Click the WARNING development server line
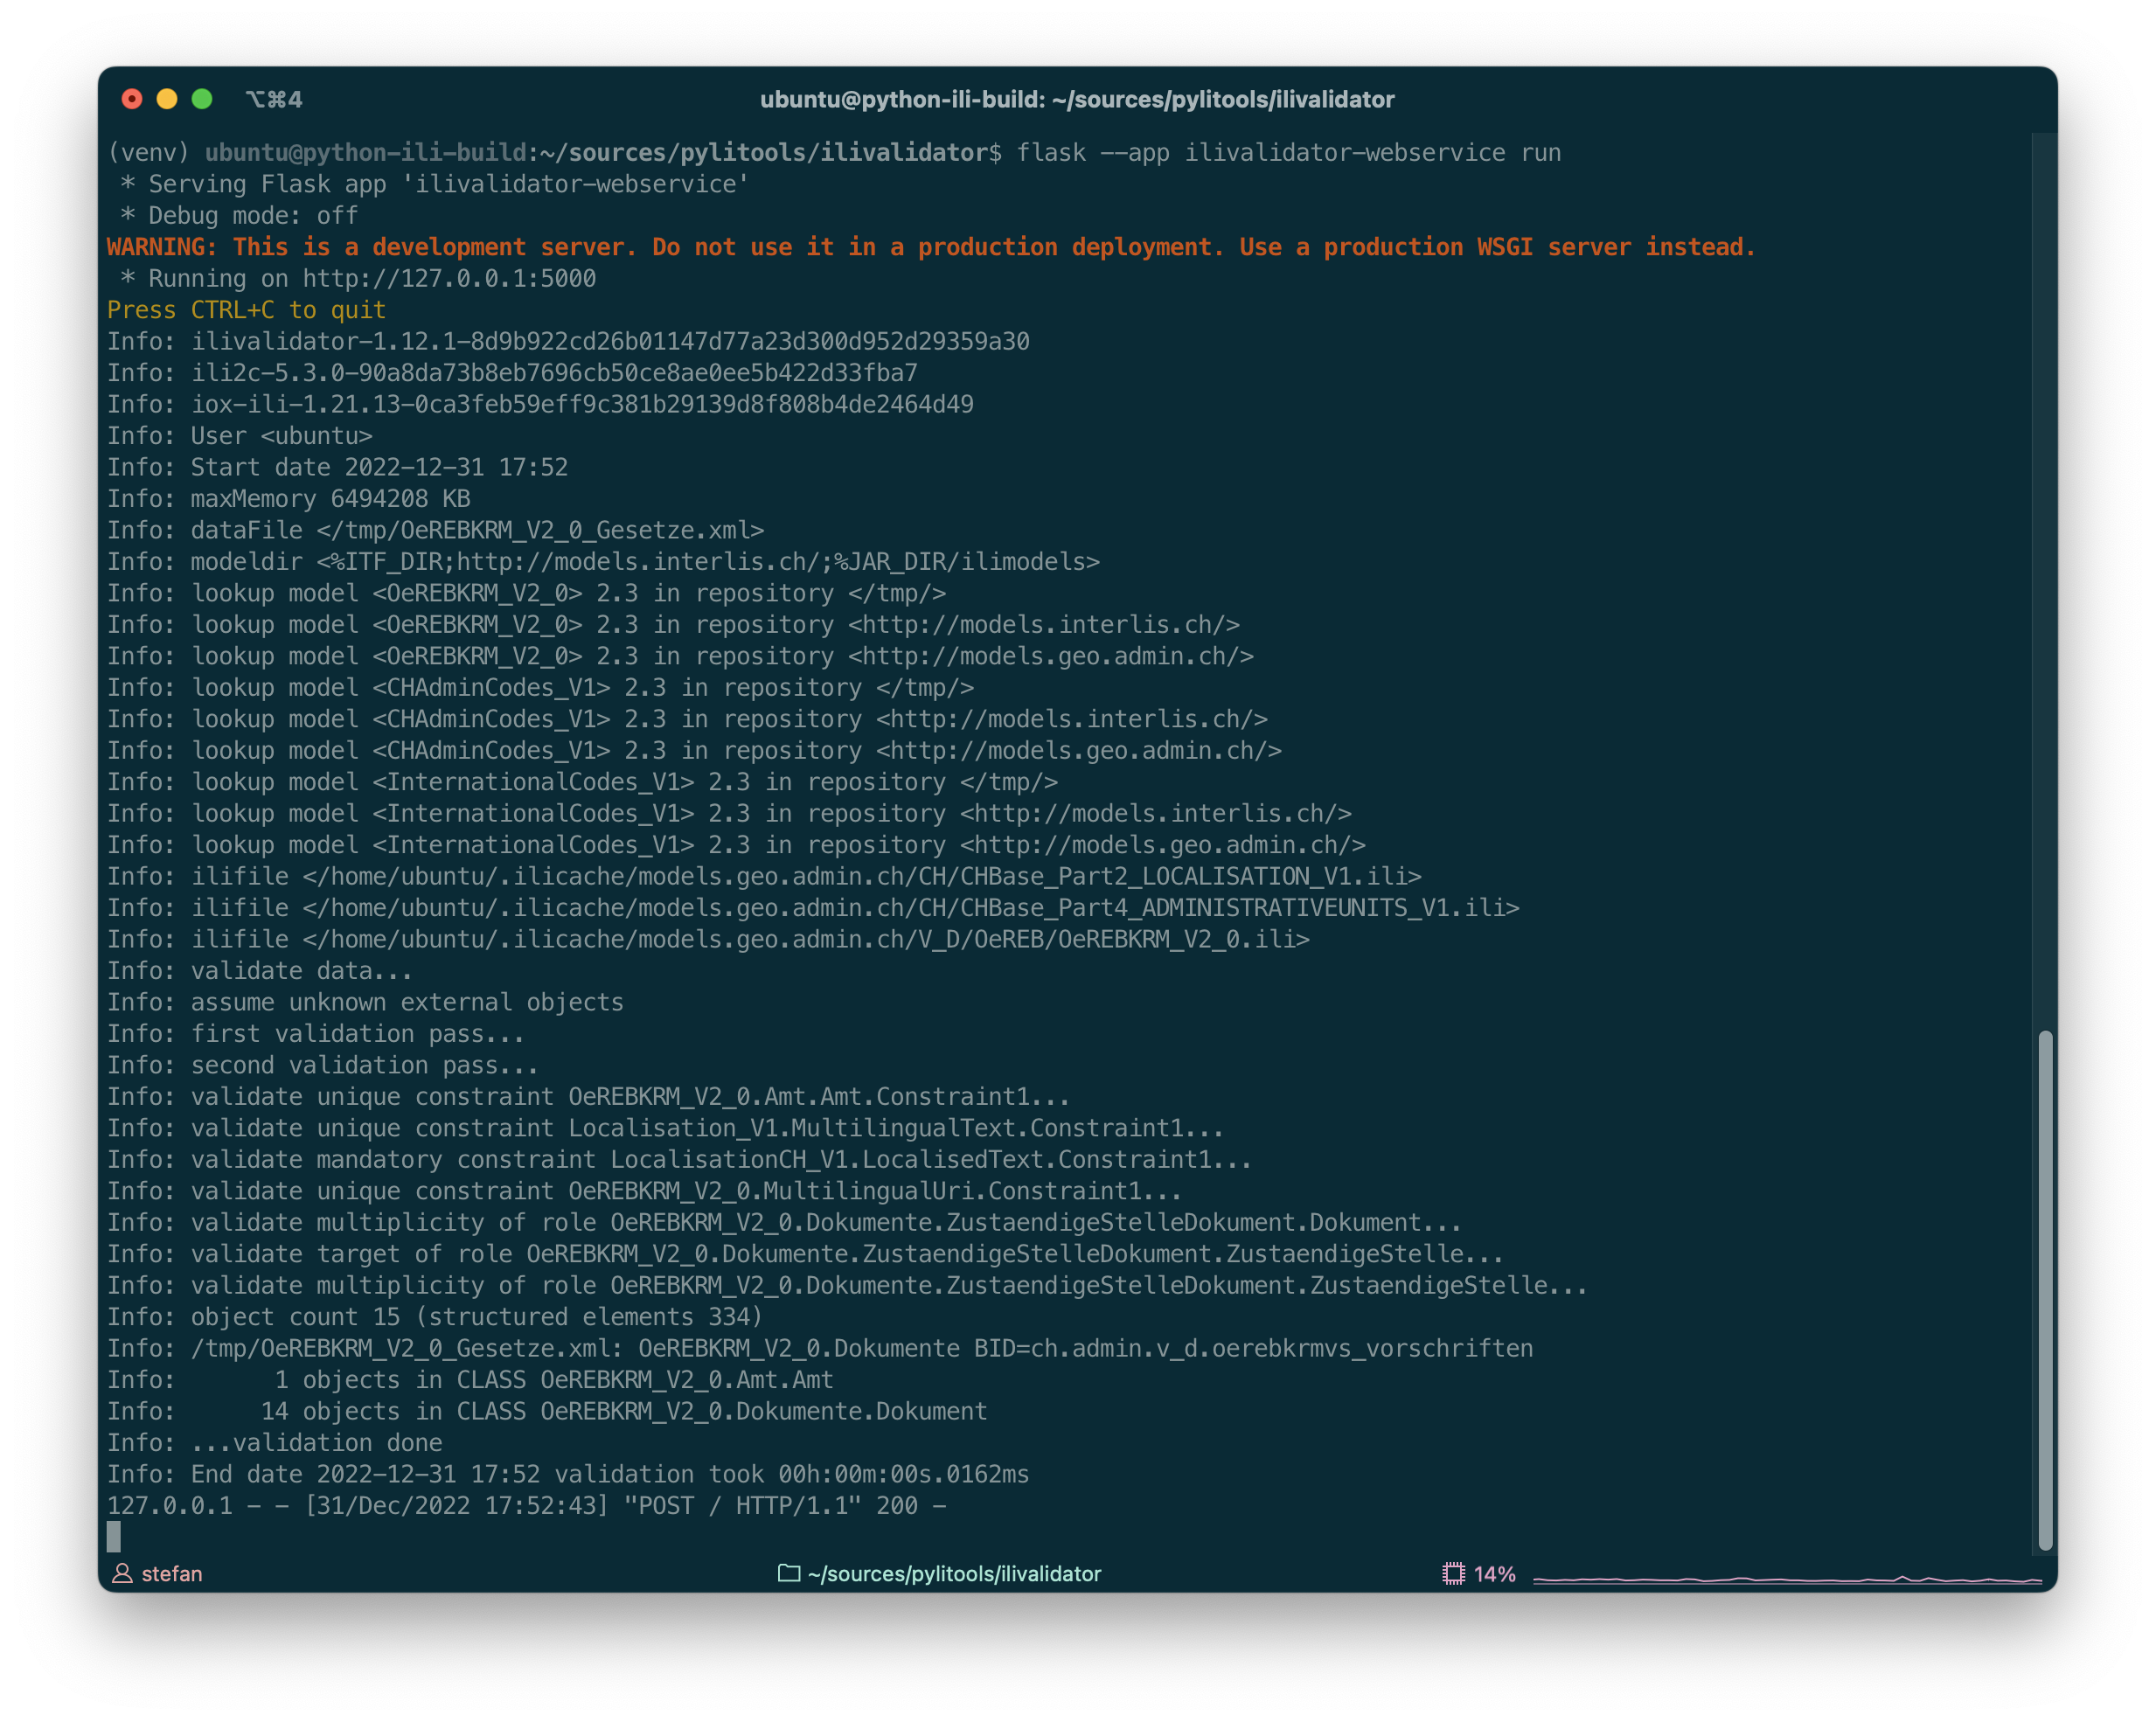 [931, 247]
